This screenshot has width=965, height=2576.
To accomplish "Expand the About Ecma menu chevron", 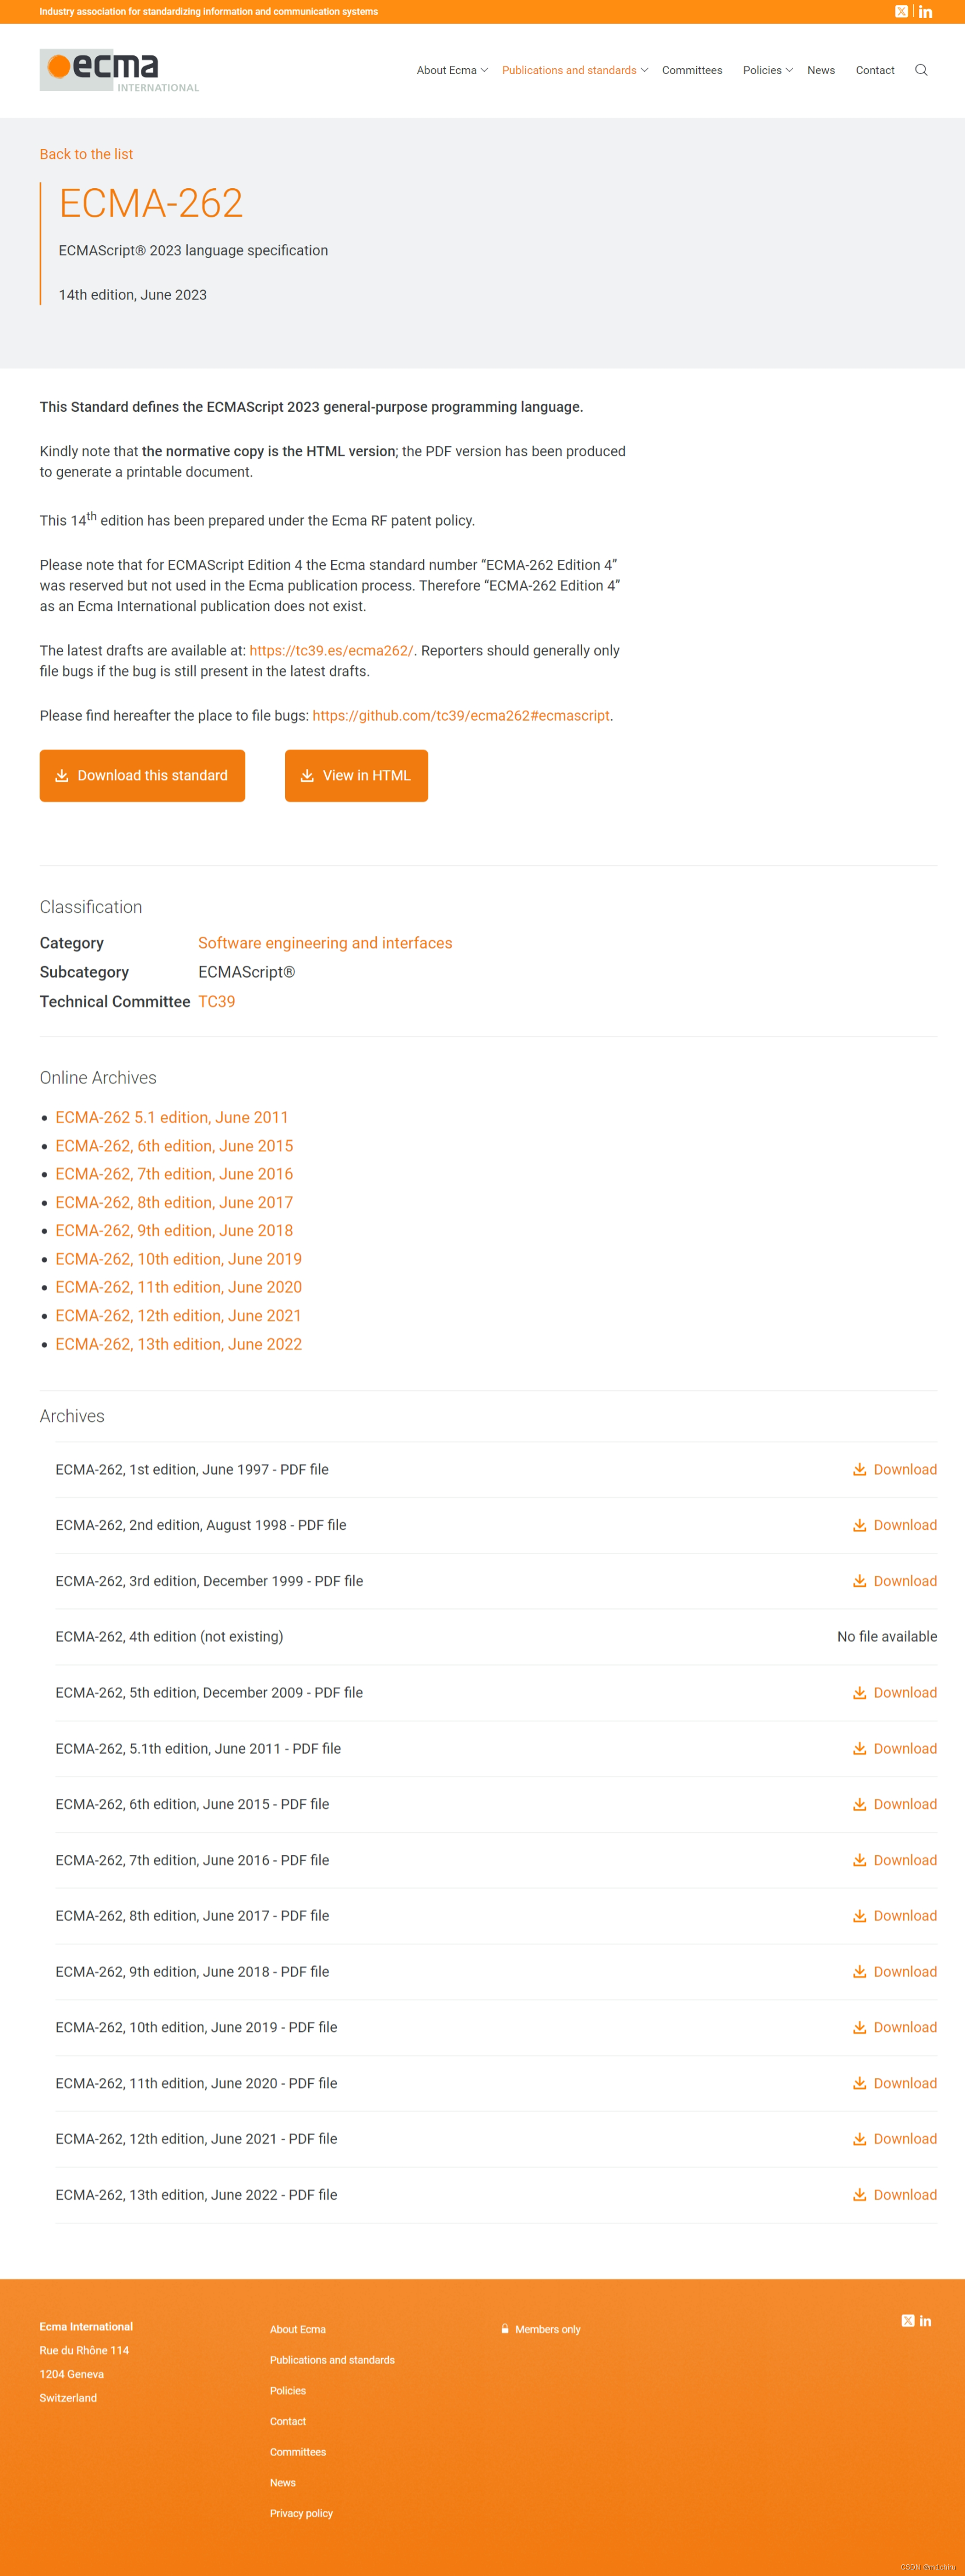I will 484,70.
